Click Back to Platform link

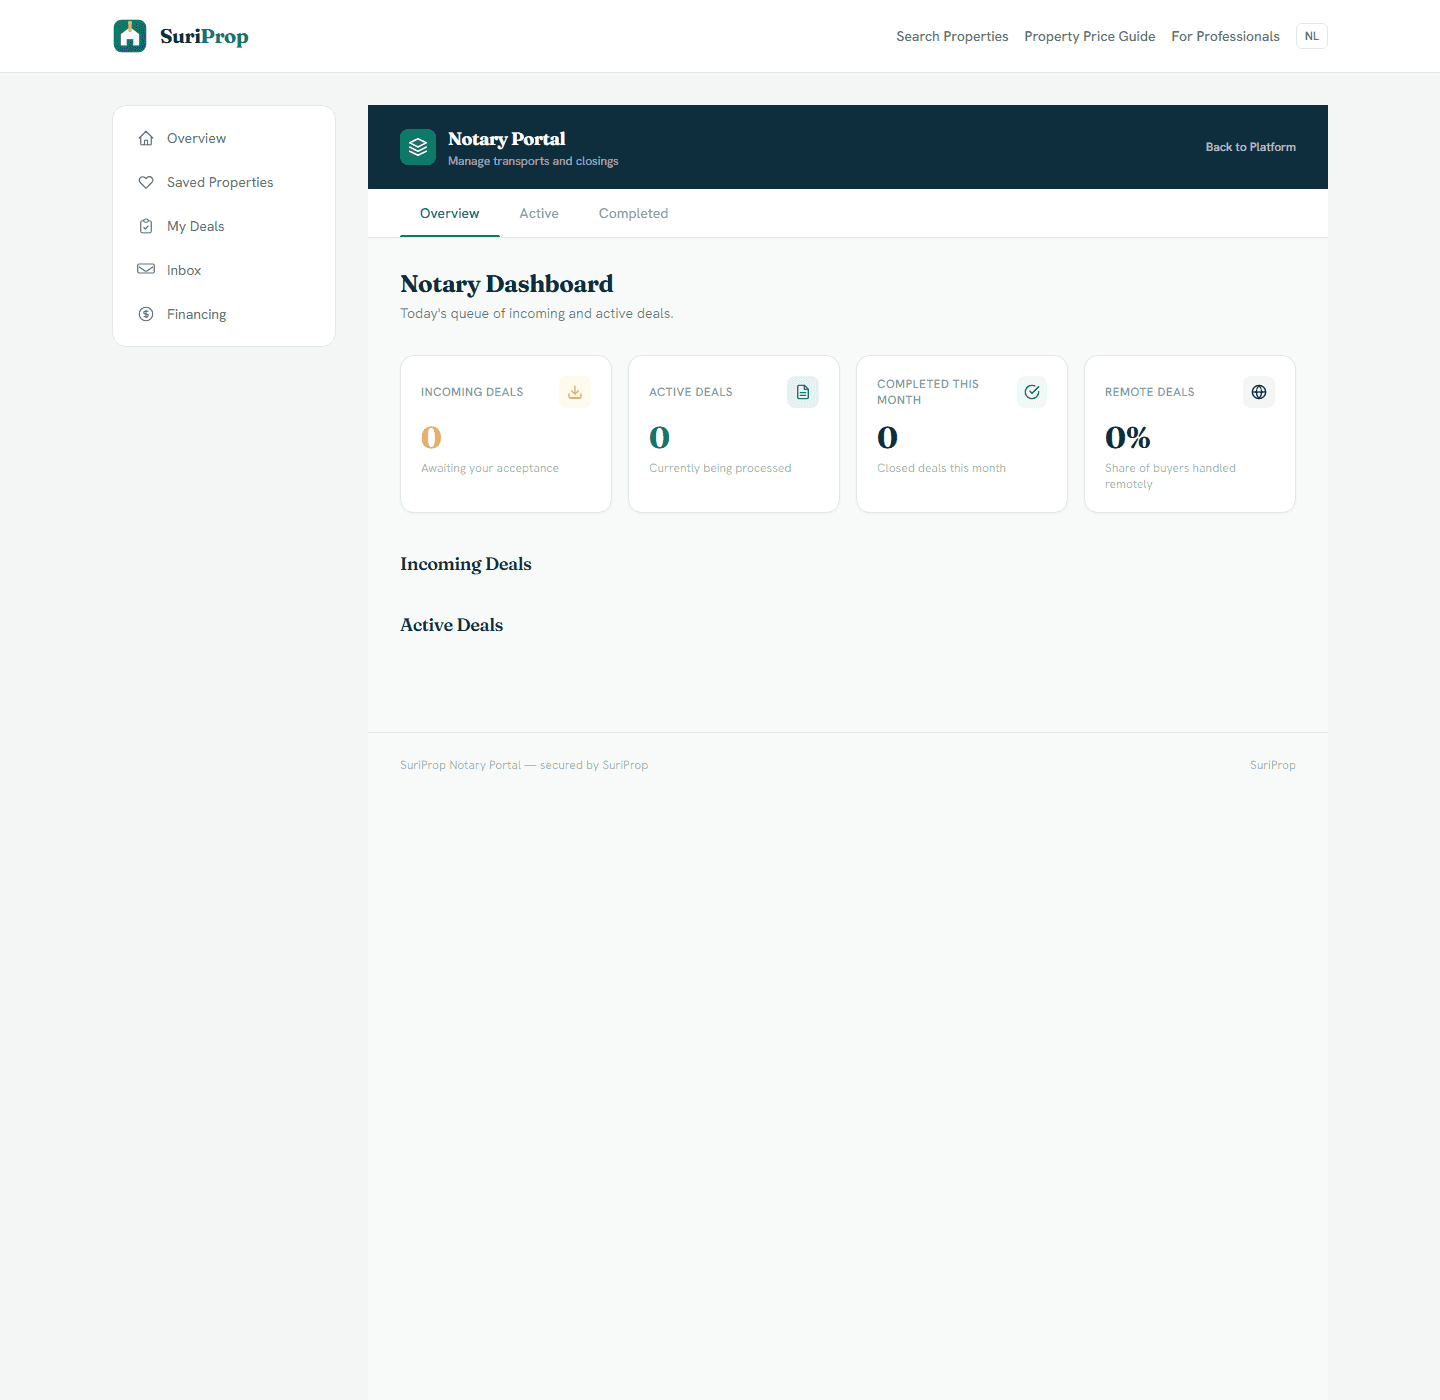coord(1251,147)
